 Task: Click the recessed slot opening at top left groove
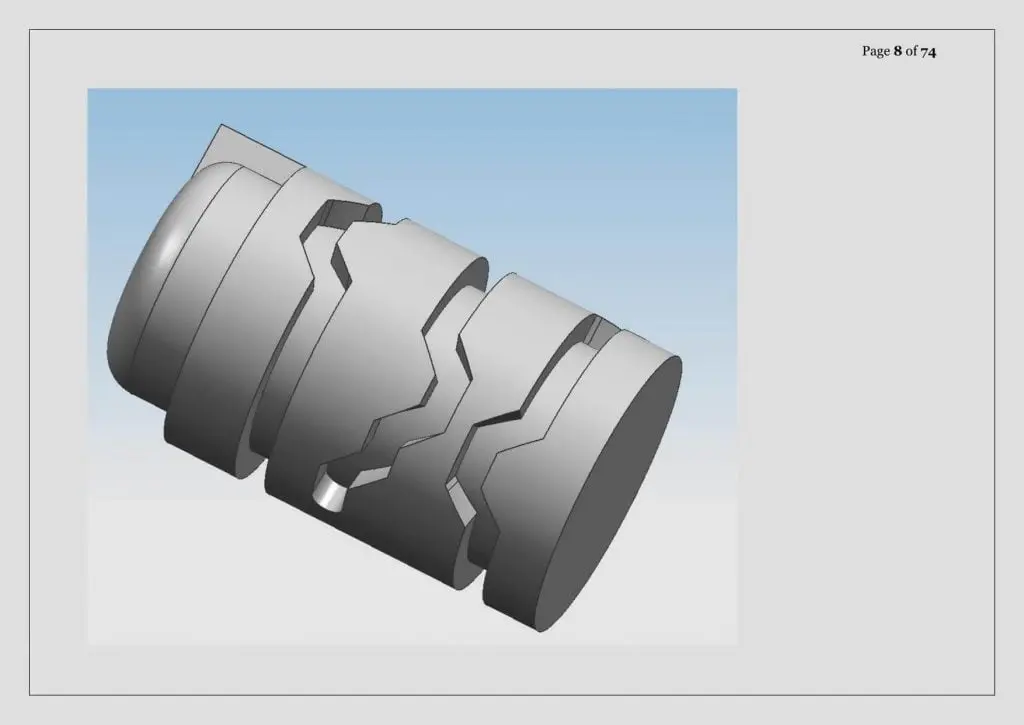tap(346, 214)
